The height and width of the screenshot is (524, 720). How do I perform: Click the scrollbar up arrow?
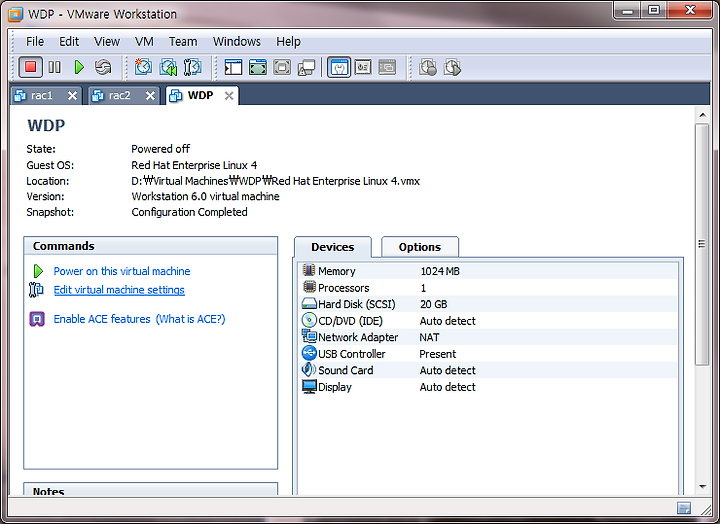pos(702,114)
